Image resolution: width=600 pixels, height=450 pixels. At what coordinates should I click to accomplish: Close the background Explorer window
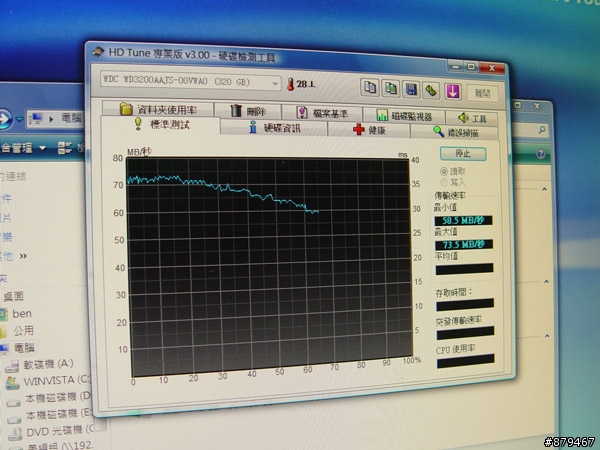pyautogui.click(x=537, y=106)
